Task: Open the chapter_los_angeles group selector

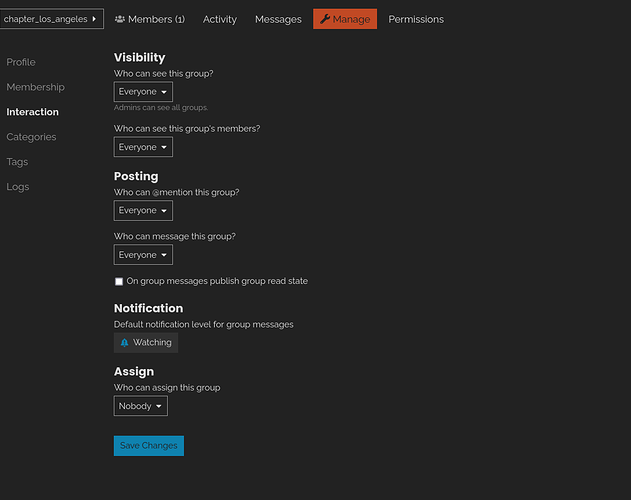Action: [51, 19]
